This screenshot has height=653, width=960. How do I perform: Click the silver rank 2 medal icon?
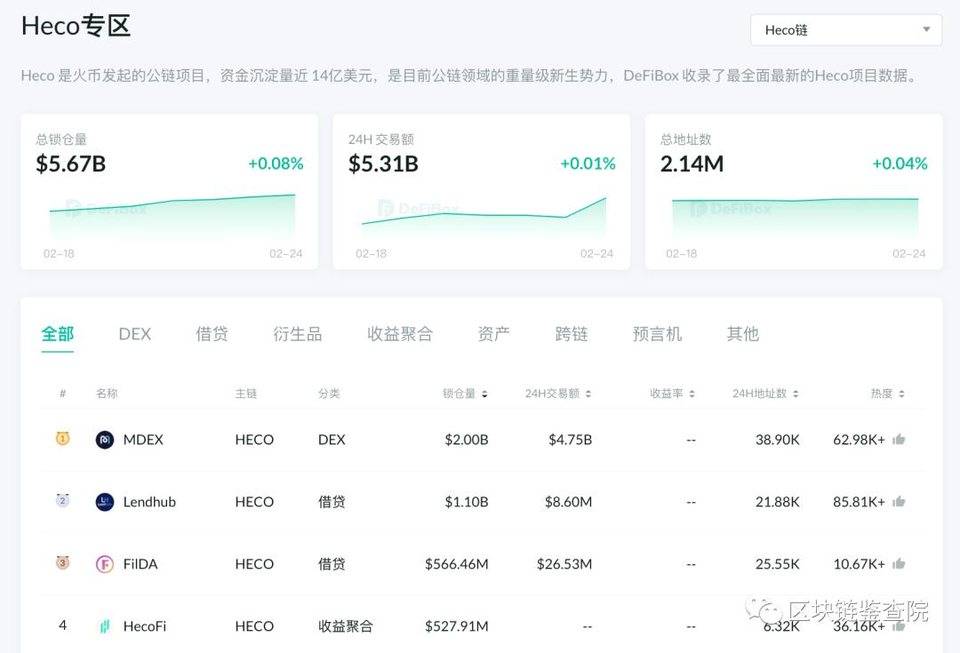[x=62, y=500]
